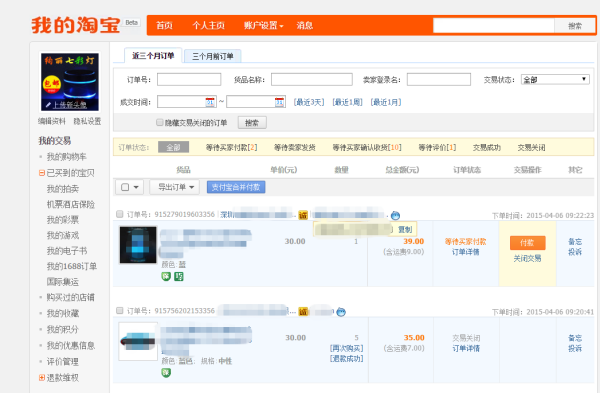Click the top bar 搜索 button
This screenshot has width=600, height=393.
575,26
